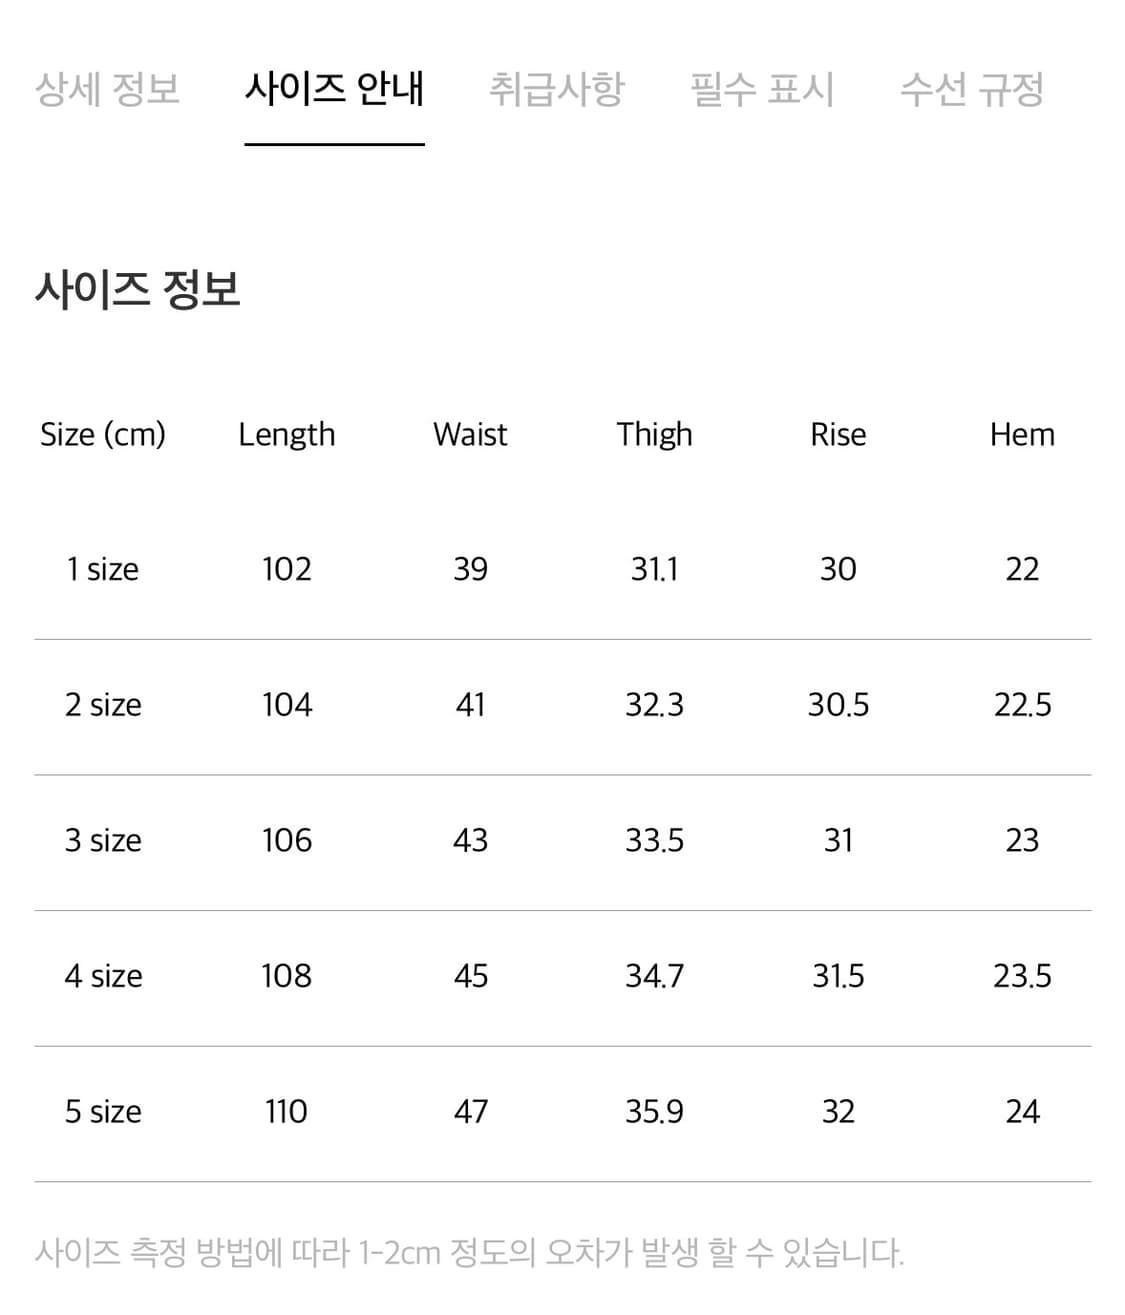Image resolution: width=1125 pixels, height=1315 pixels.
Task: Click the Hem column header
Action: [x=1022, y=434]
